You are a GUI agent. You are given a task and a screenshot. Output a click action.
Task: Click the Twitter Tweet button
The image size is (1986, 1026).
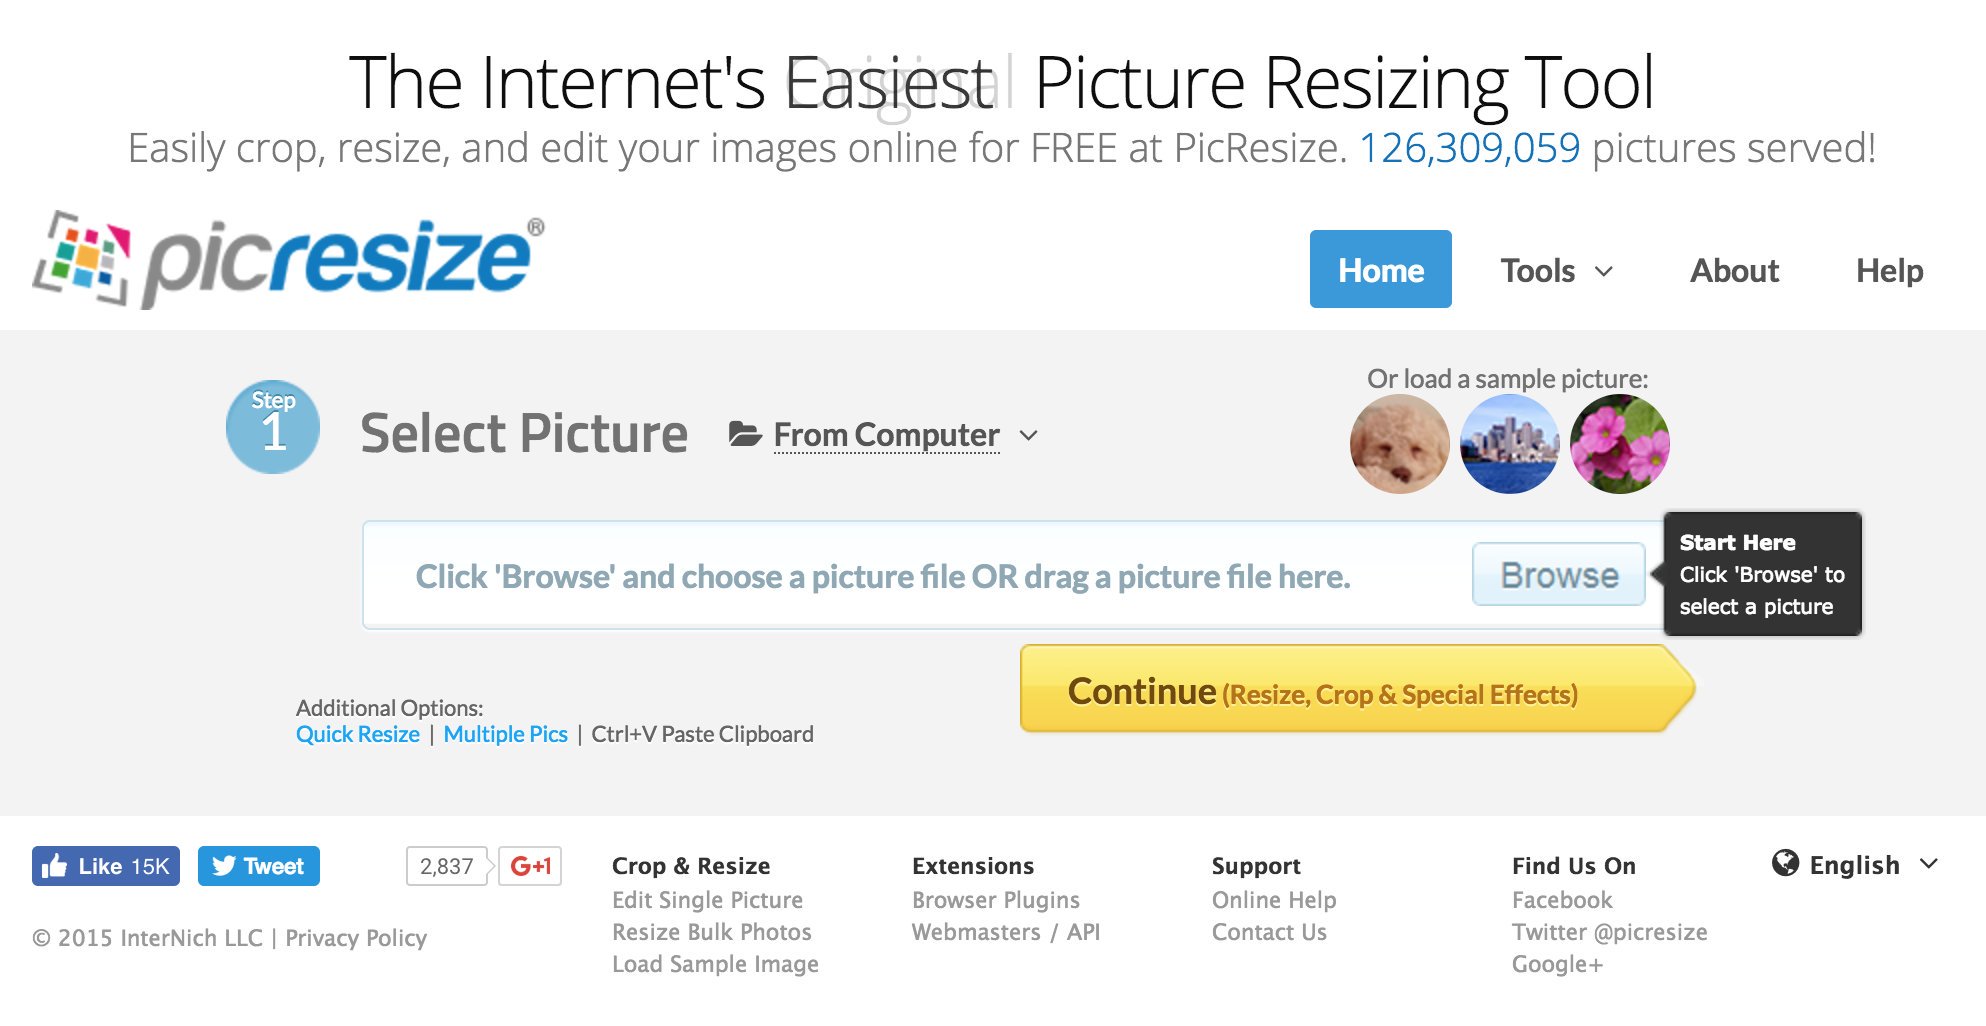258,866
